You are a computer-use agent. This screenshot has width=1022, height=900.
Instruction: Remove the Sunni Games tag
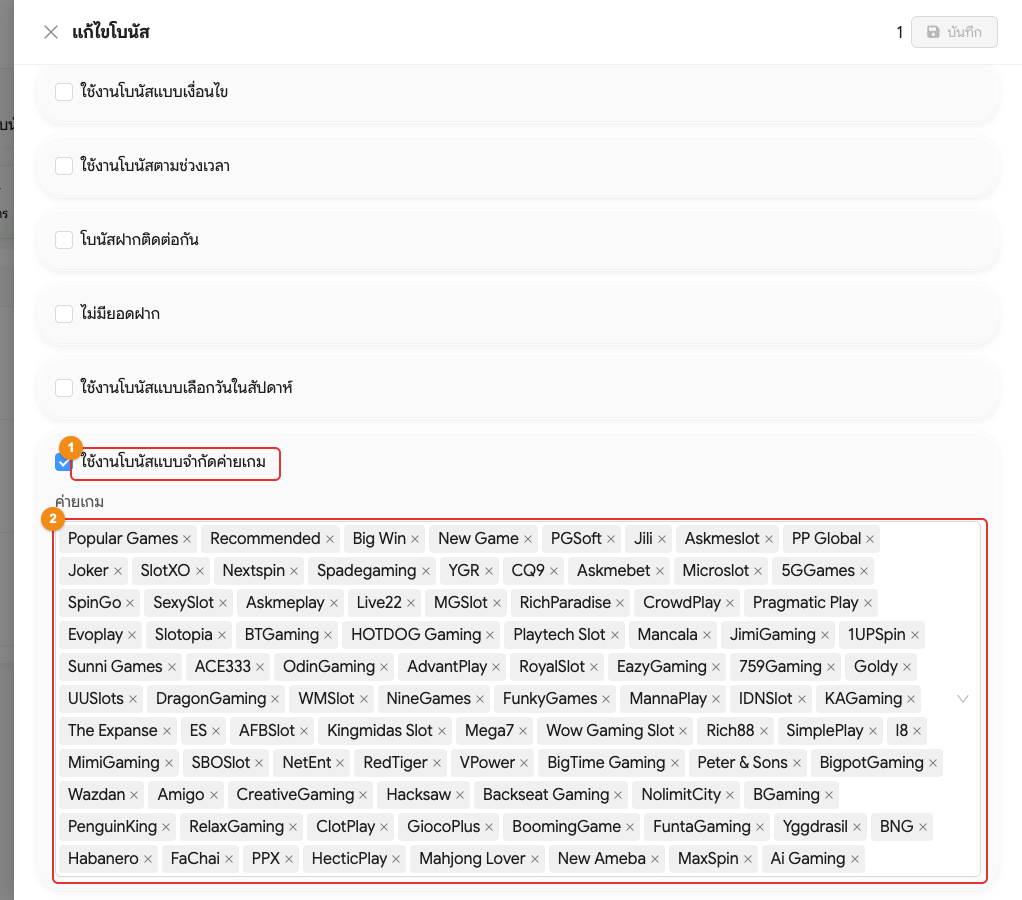pos(172,667)
